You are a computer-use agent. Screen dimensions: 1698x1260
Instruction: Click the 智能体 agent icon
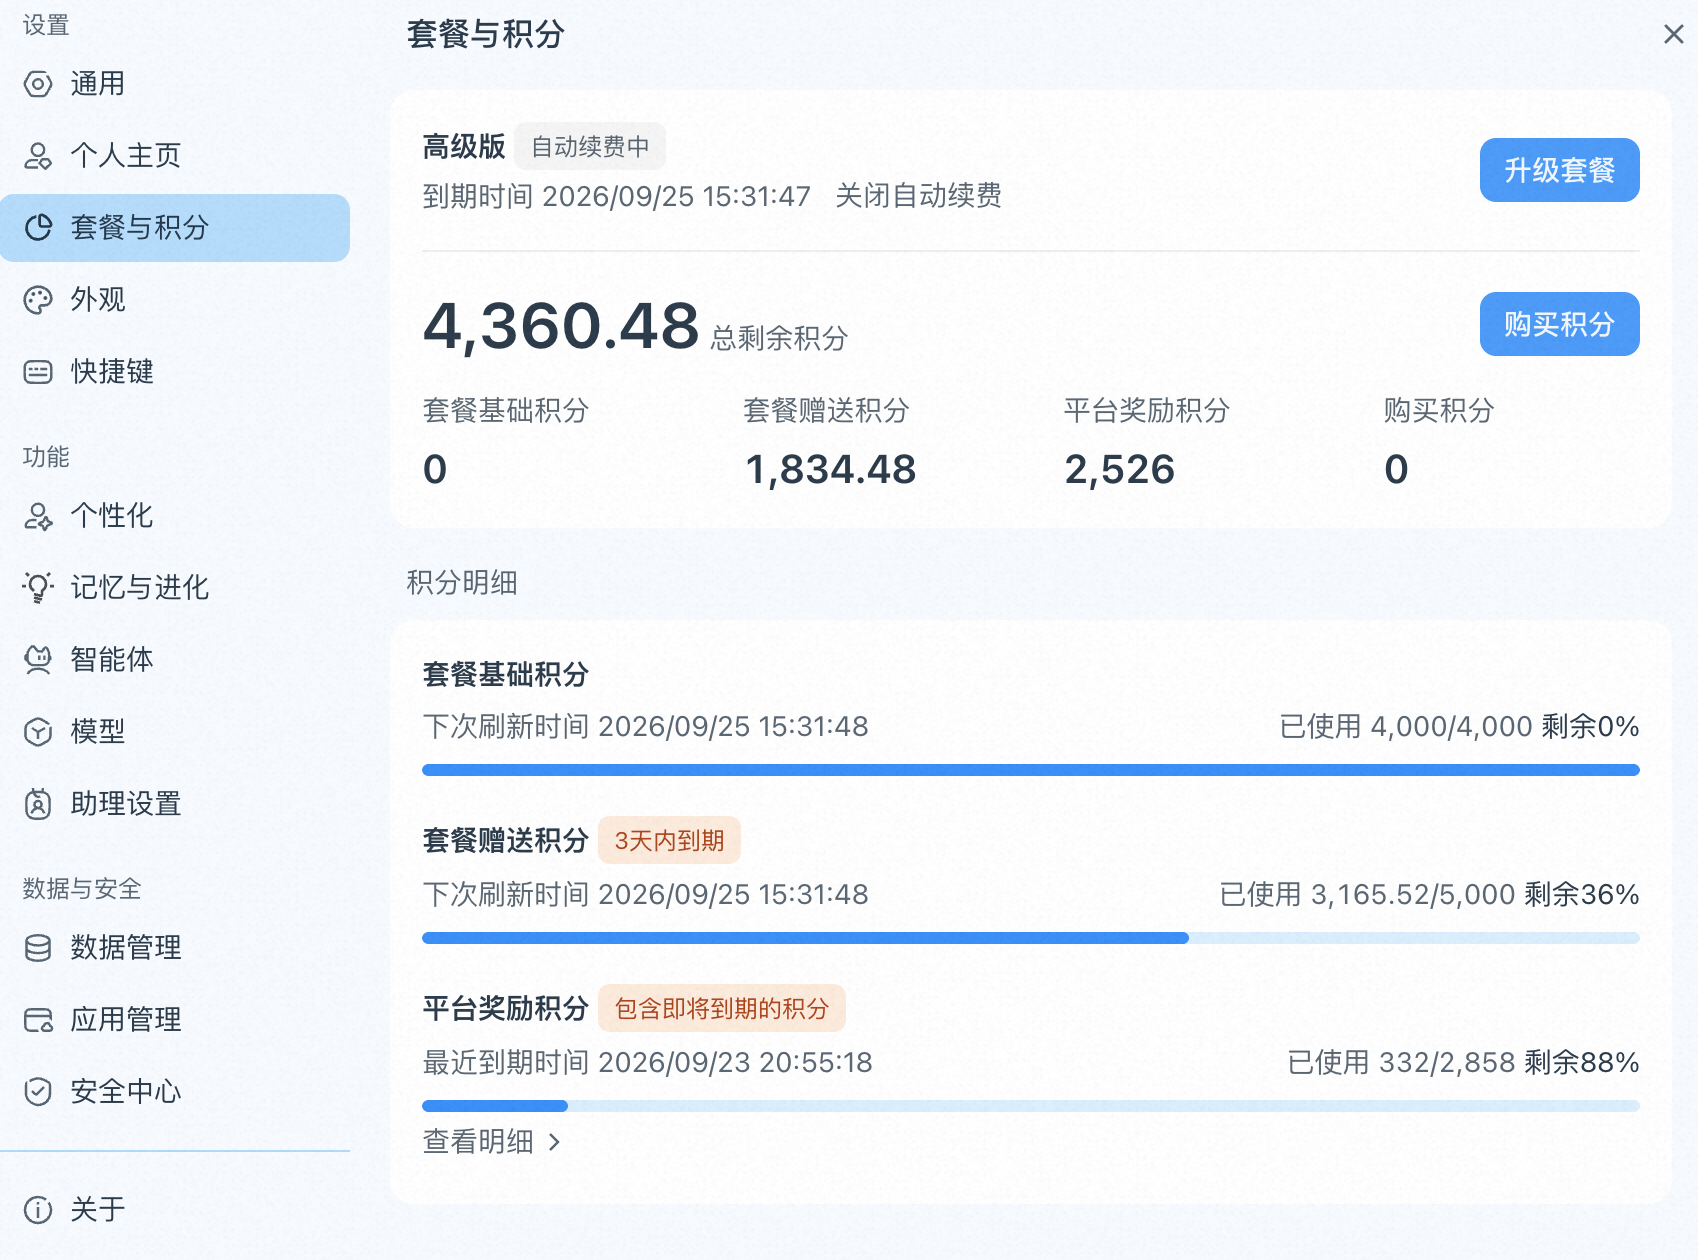pos(38,660)
